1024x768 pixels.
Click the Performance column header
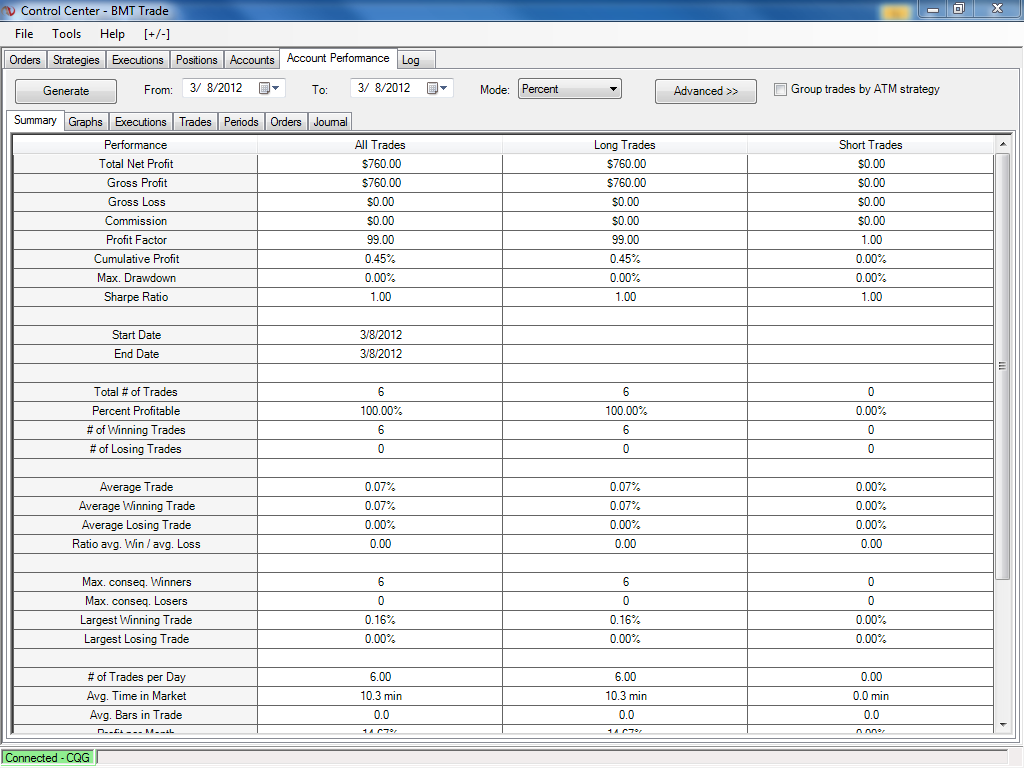click(135, 145)
